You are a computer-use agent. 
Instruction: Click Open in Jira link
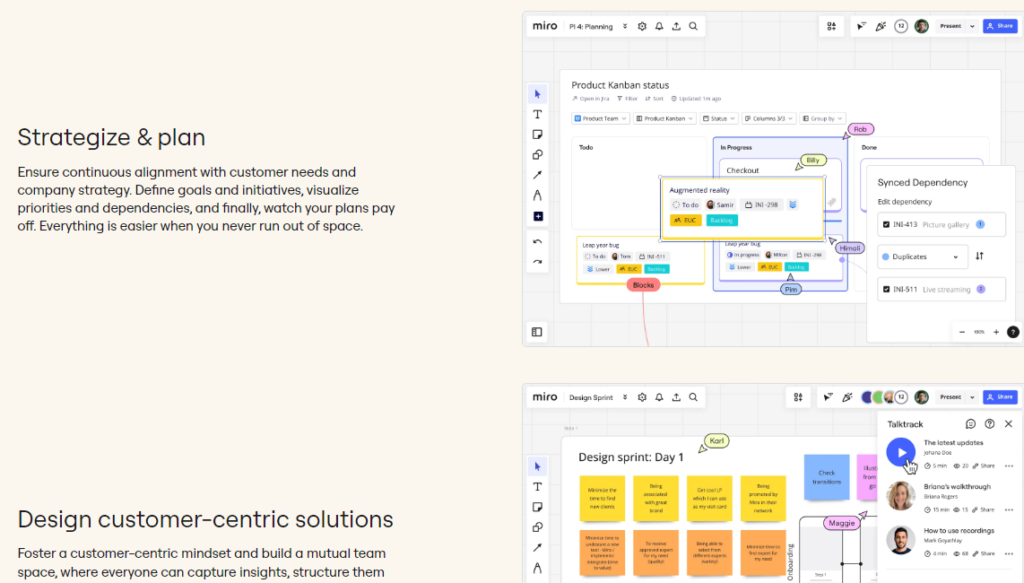pyautogui.click(x=590, y=99)
